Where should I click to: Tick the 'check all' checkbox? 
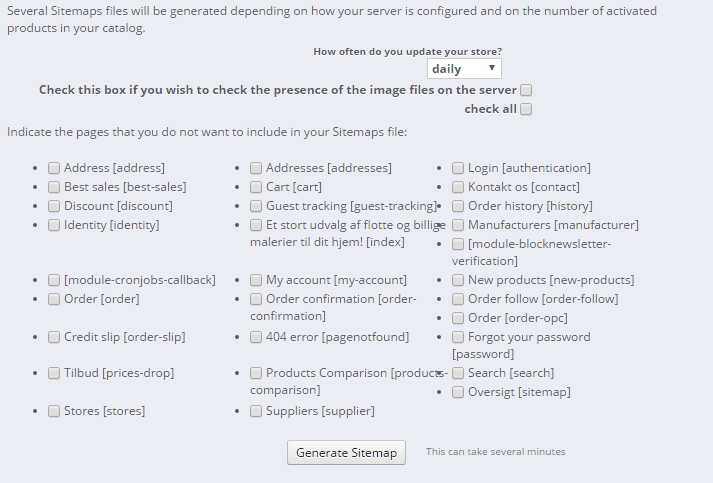click(526, 109)
